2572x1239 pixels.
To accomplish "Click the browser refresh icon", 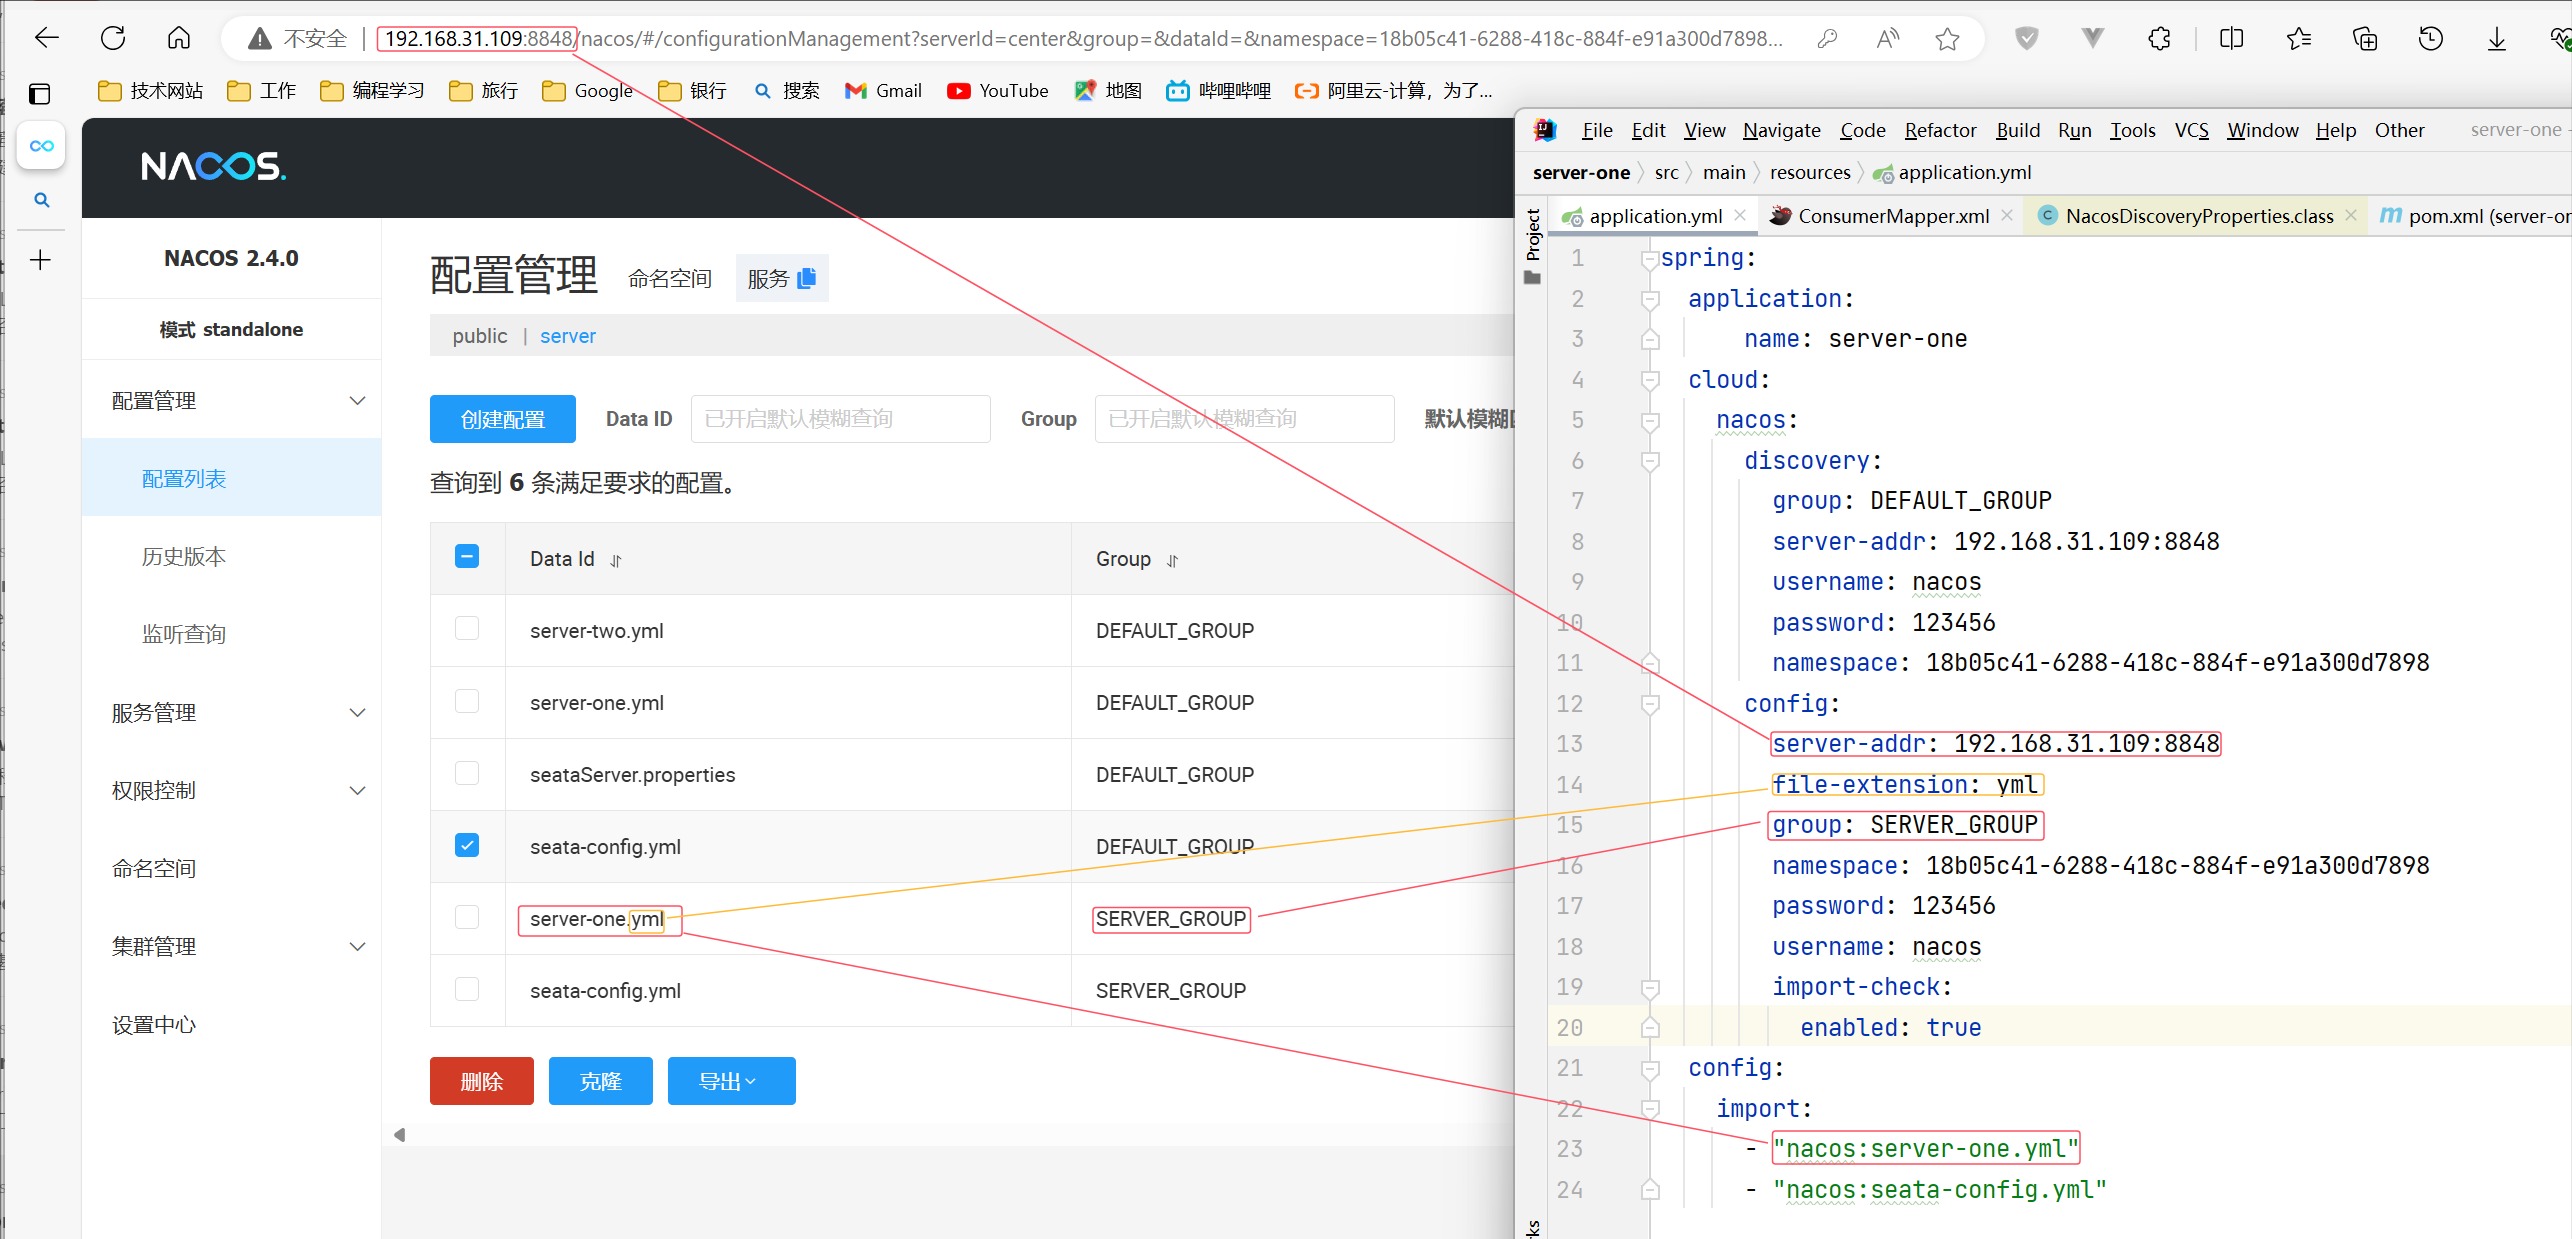I will coord(113,39).
